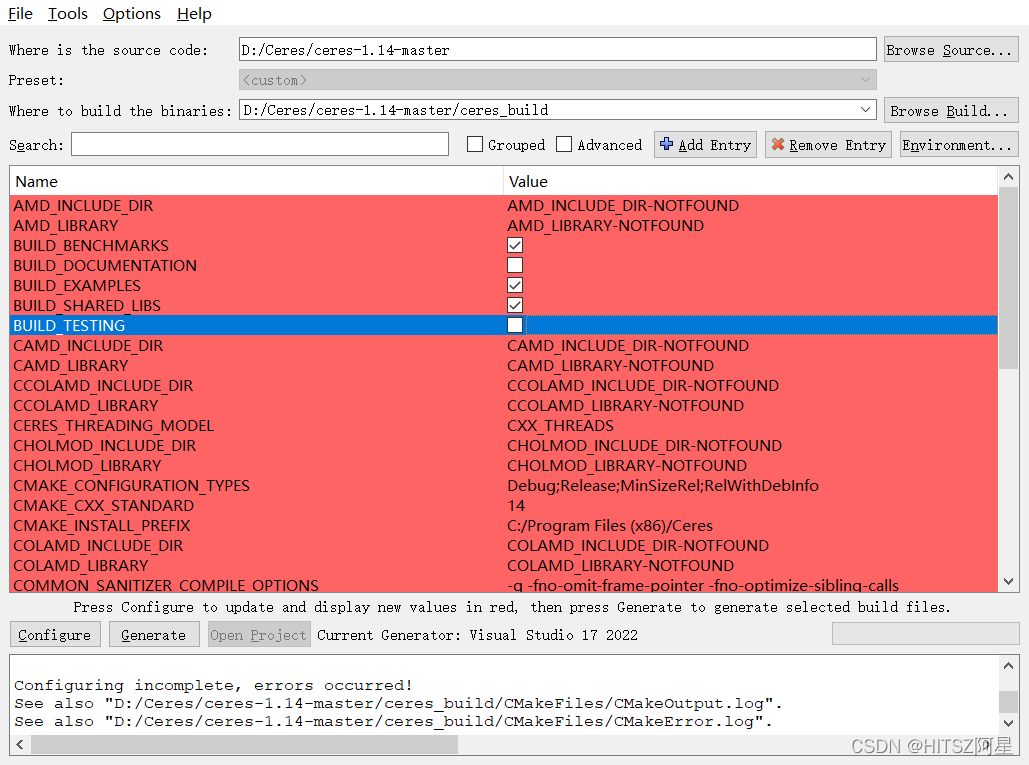Select the CHOLMOD_INCLUDE_DIR entry
1029x765 pixels.
coord(104,445)
